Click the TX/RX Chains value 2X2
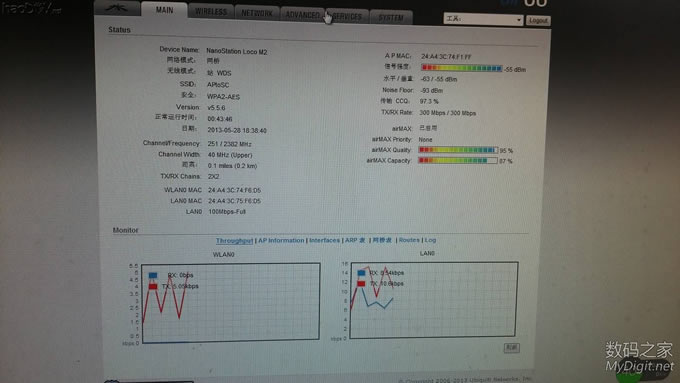Viewport: 680px width, 383px height. click(213, 177)
